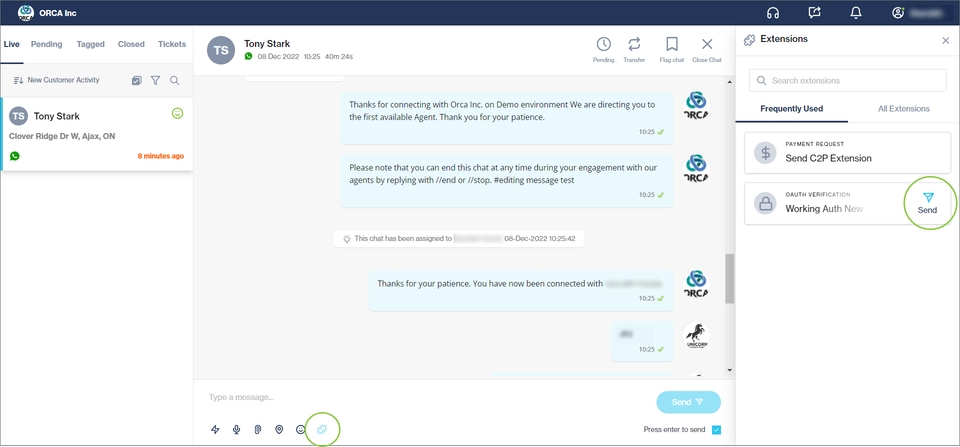Switch to the Tagged chats tab
The width and height of the screenshot is (960, 447).
90,44
